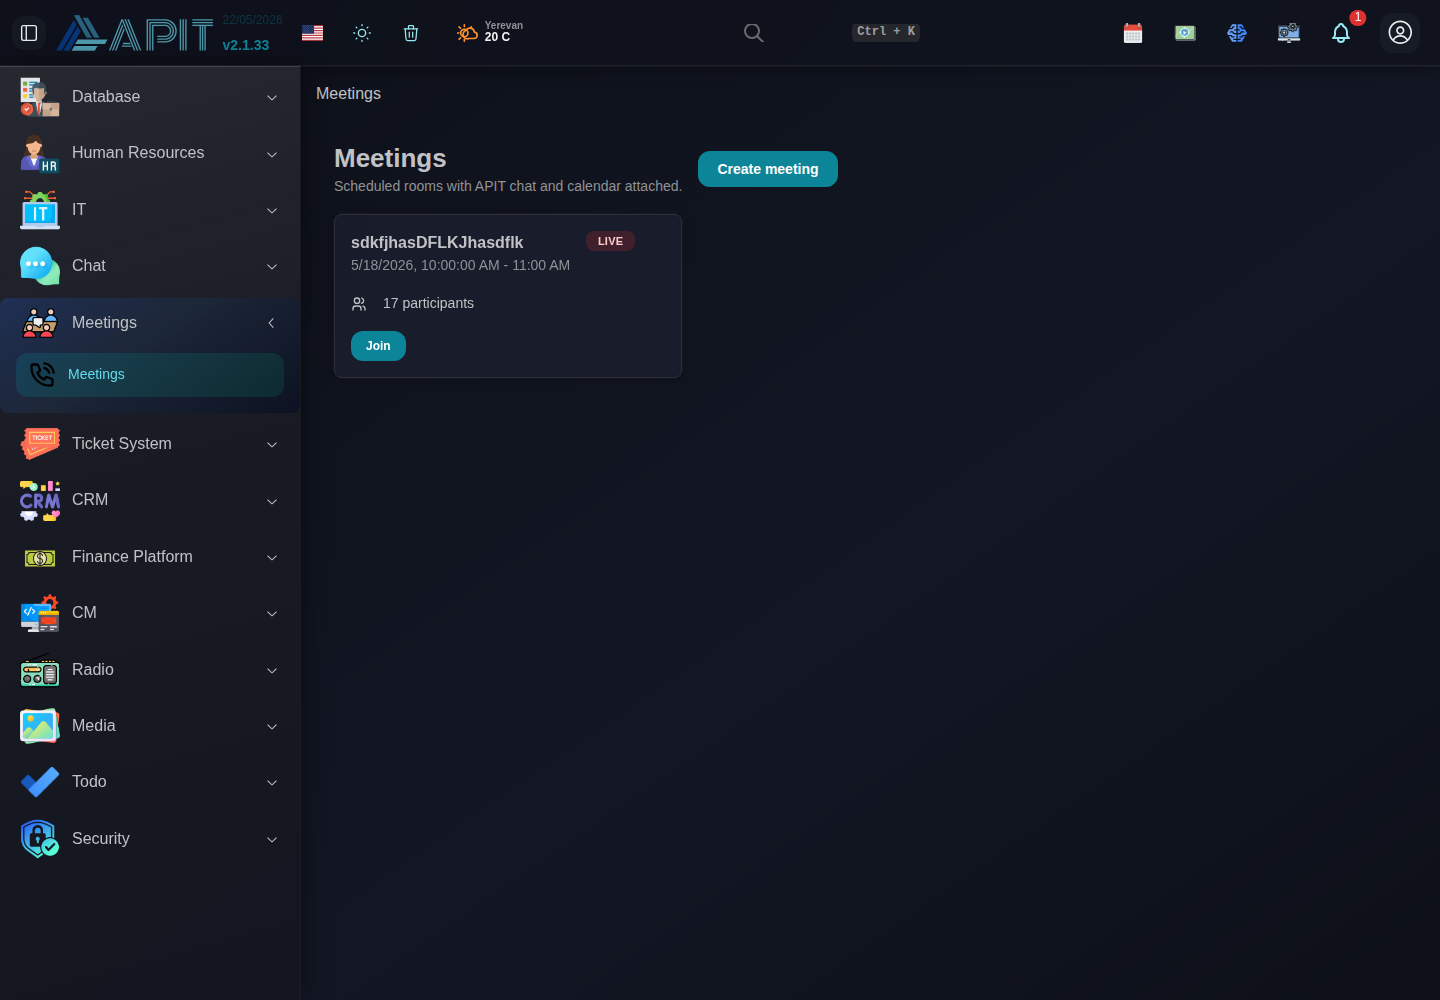Click the IT sidebar icon
The height and width of the screenshot is (1000, 1440).
point(40,210)
